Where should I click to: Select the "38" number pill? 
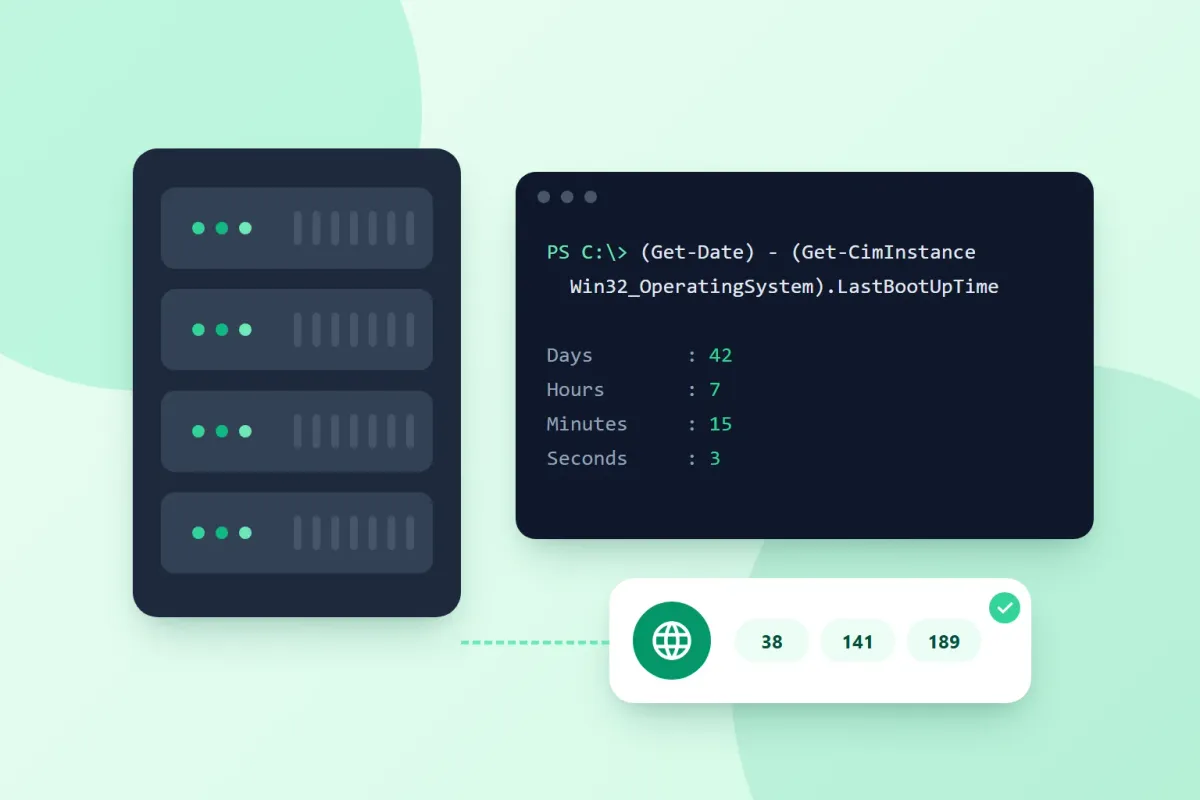click(x=772, y=641)
